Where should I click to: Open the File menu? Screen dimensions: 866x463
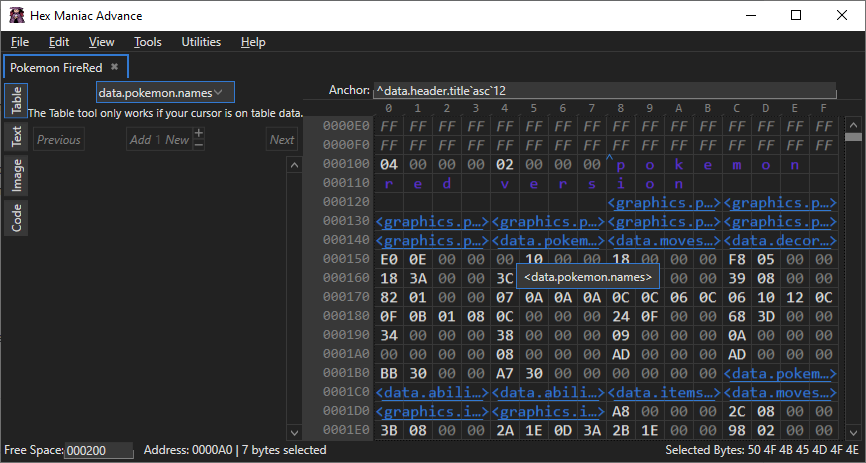click(20, 42)
